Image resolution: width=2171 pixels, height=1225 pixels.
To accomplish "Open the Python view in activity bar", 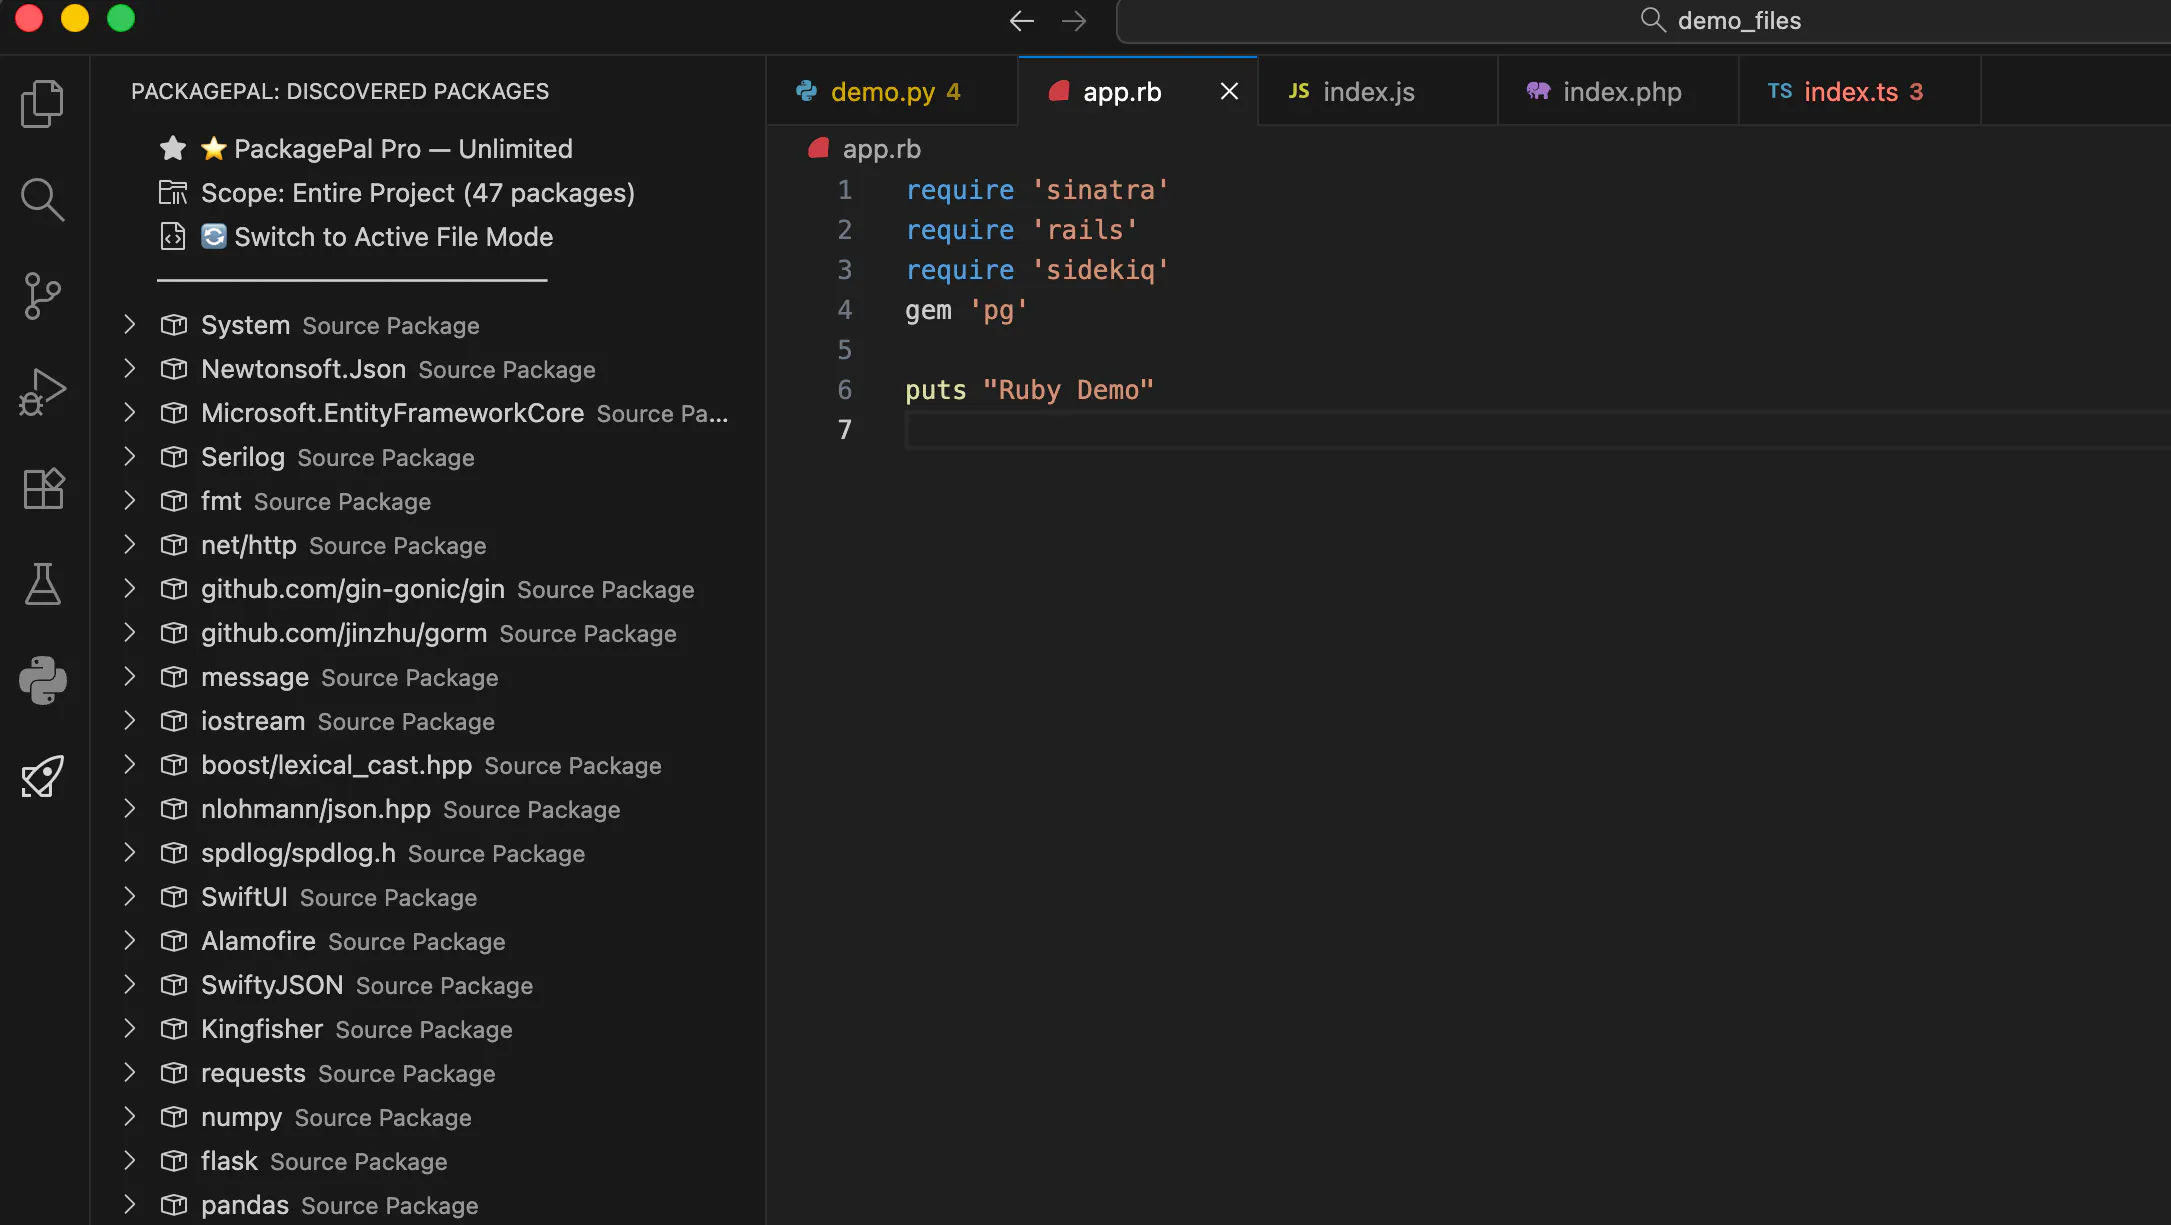I will [x=42, y=680].
